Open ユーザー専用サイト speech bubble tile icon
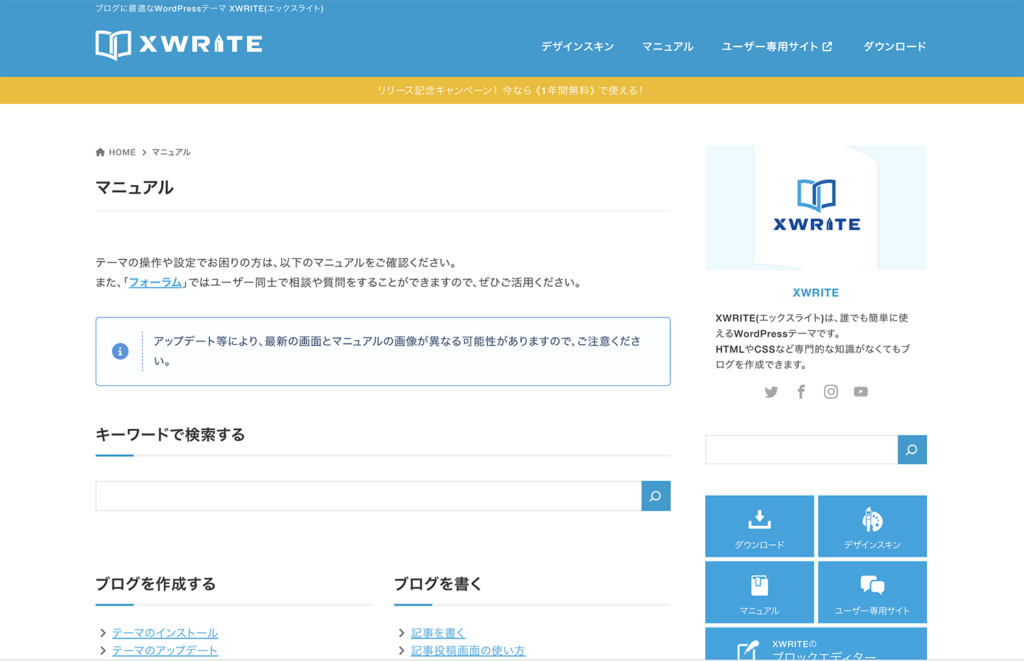 (872, 583)
